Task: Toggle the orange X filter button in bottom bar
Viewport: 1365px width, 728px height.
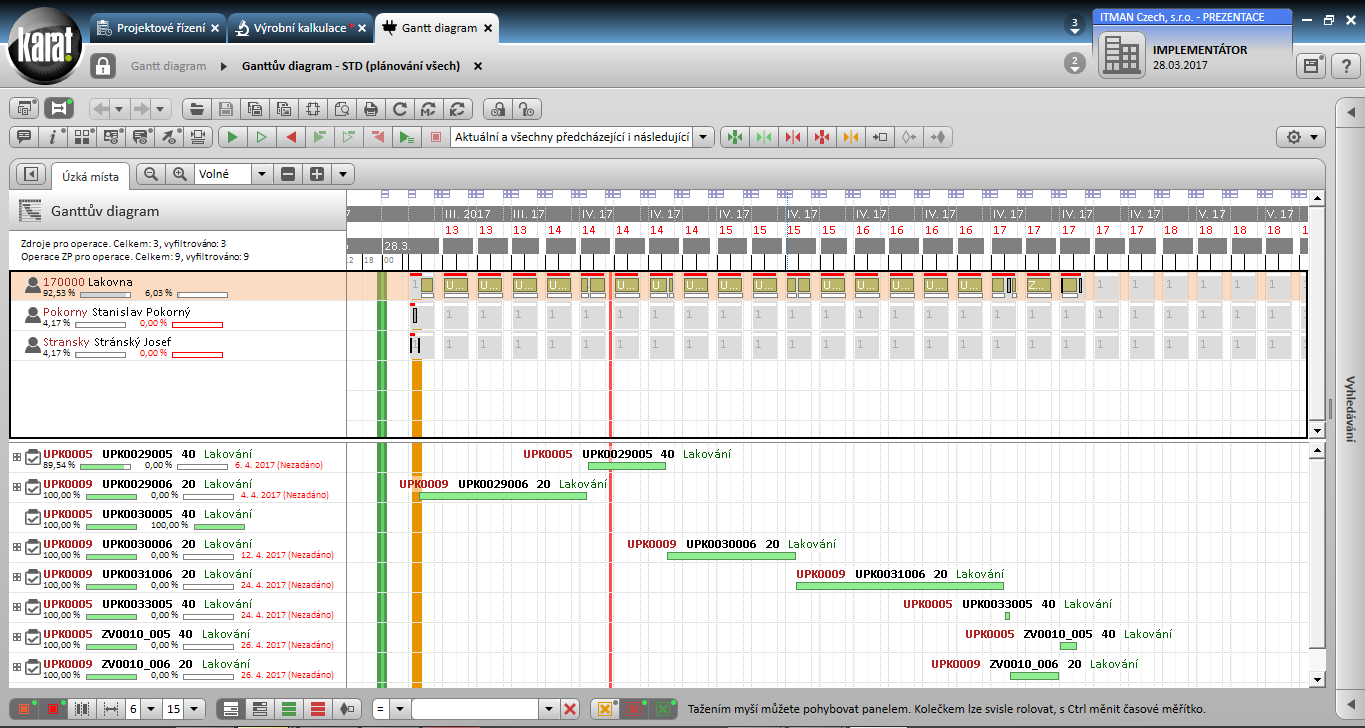Action: click(603, 709)
